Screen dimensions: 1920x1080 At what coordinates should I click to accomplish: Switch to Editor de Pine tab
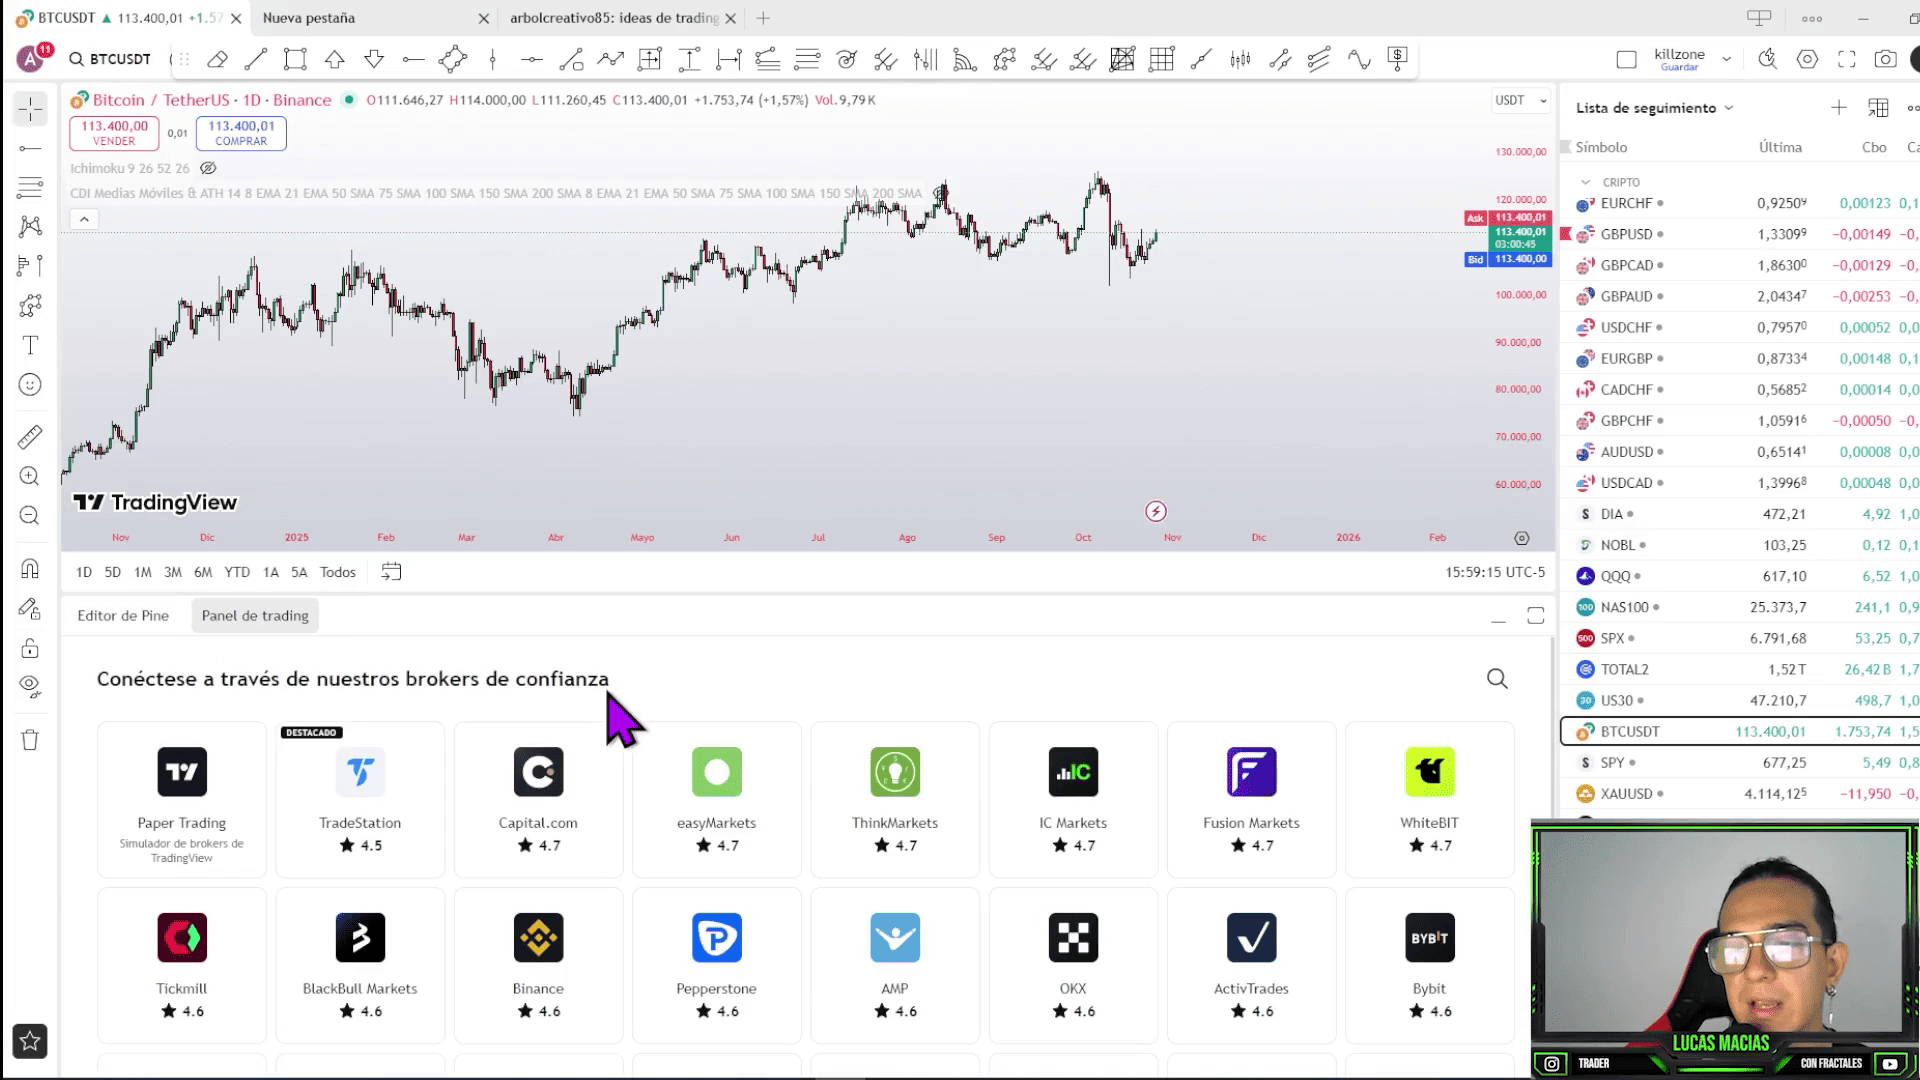point(123,616)
